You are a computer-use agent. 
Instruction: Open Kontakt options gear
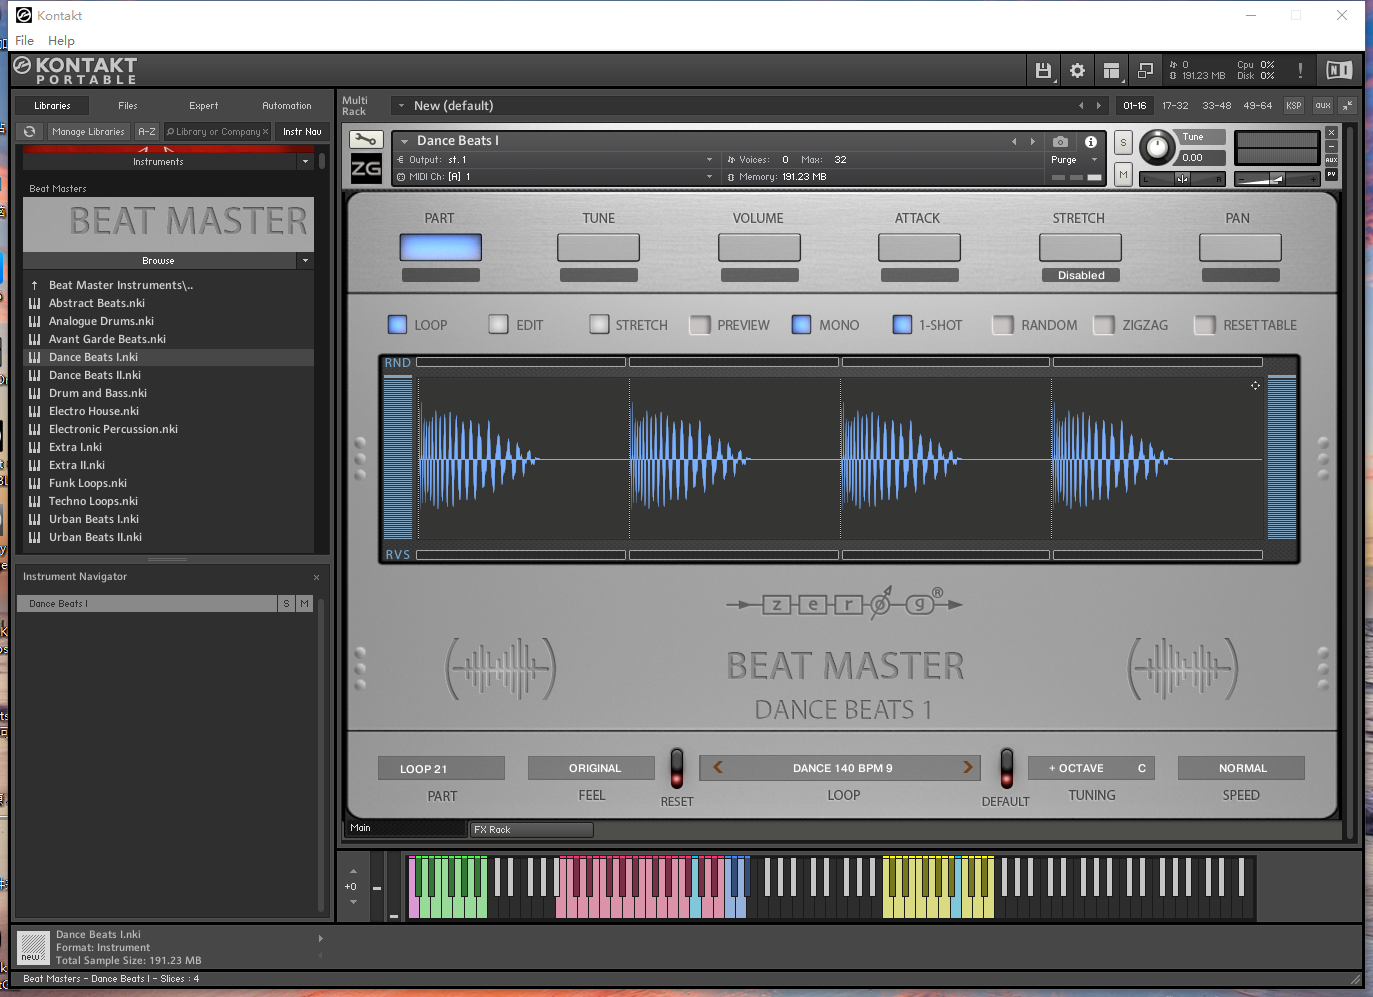click(x=1077, y=70)
